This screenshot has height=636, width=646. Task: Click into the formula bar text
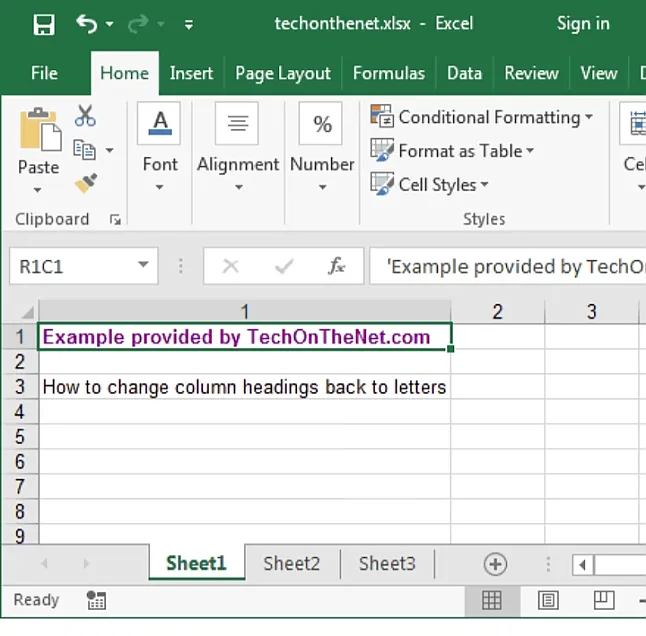(x=508, y=266)
